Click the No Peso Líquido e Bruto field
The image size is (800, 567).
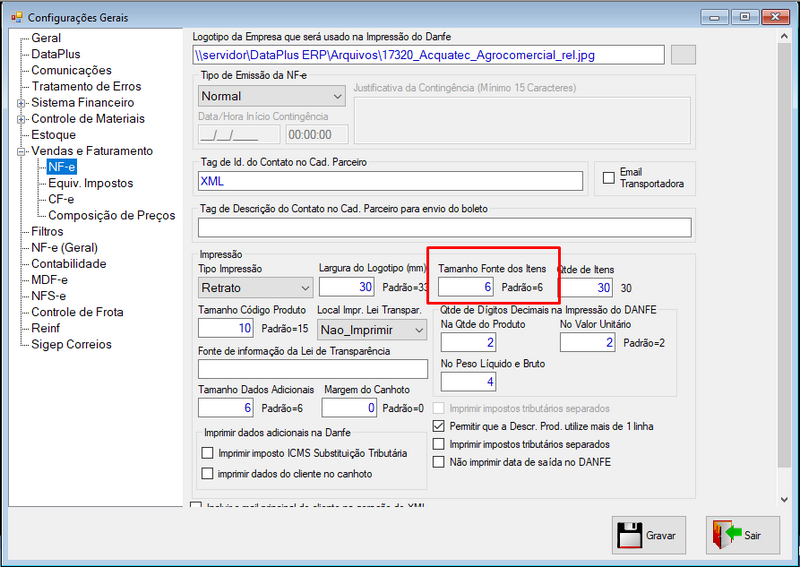pos(468,381)
